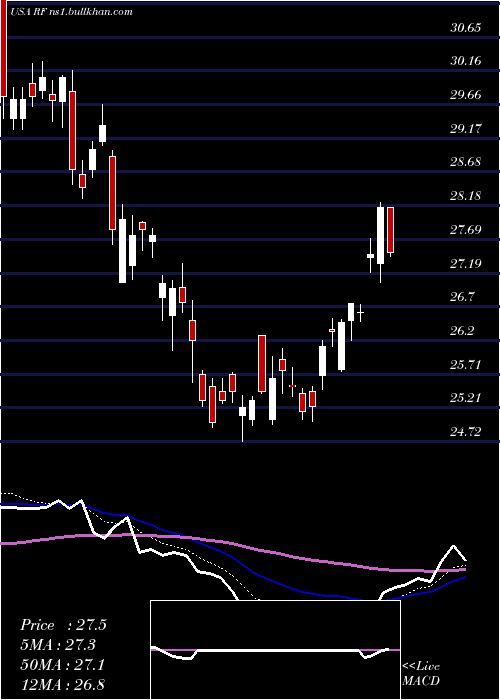Click the 25.71 price axis label
The width and height of the screenshot is (500, 700).
tap(466, 365)
